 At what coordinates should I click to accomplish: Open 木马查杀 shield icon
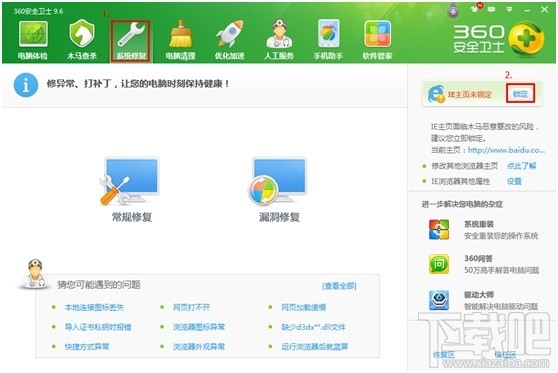coord(82,33)
